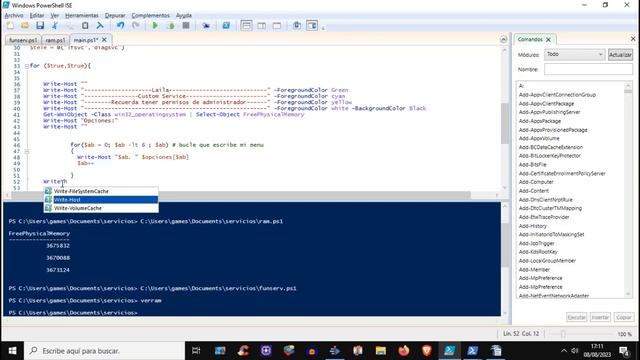Select Write-Host in the autocomplete list
The height and width of the screenshot is (360, 640).
coord(101,200)
